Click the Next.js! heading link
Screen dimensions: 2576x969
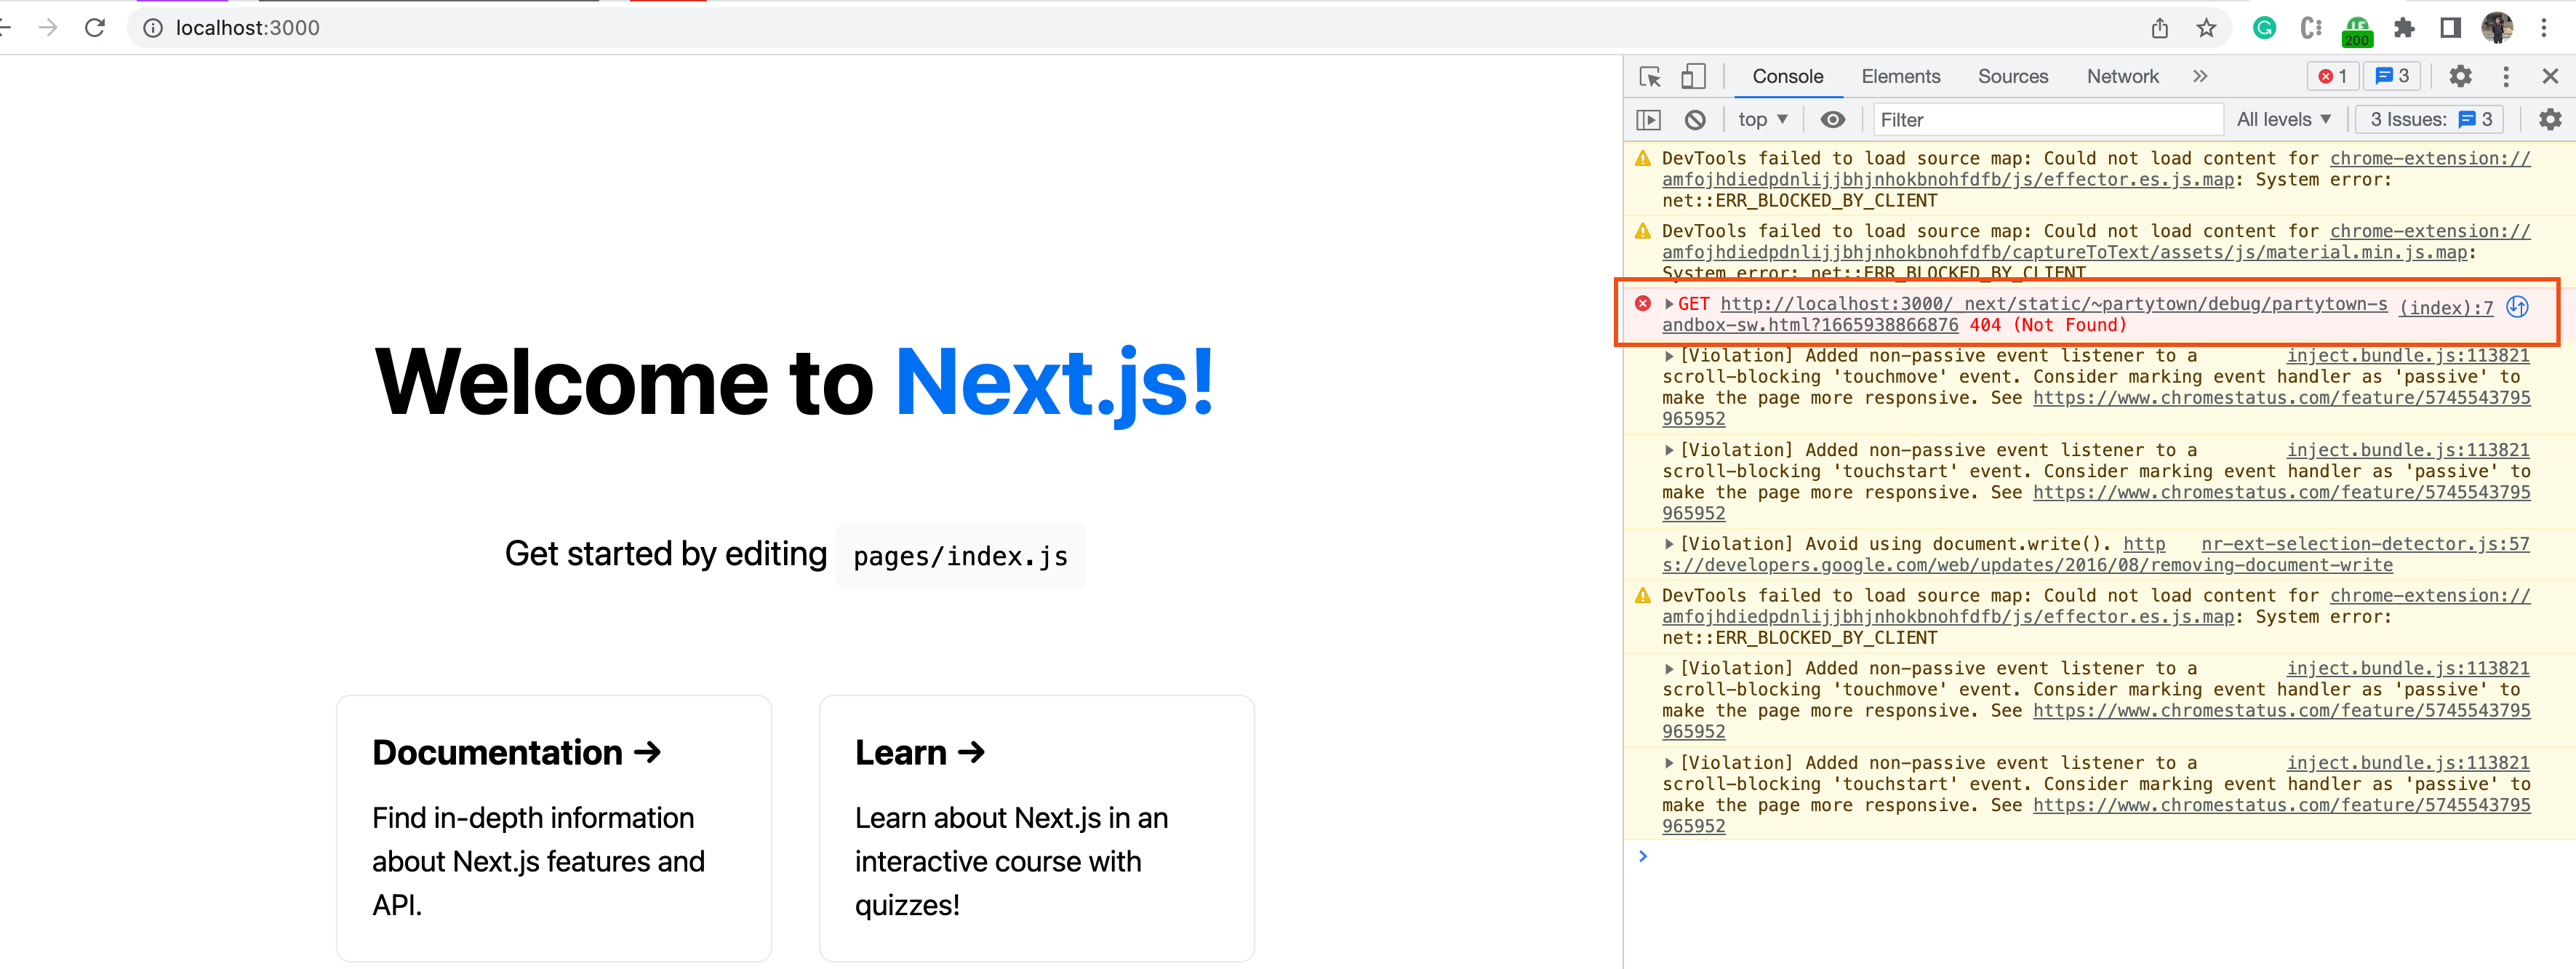click(x=1055, y=382)
